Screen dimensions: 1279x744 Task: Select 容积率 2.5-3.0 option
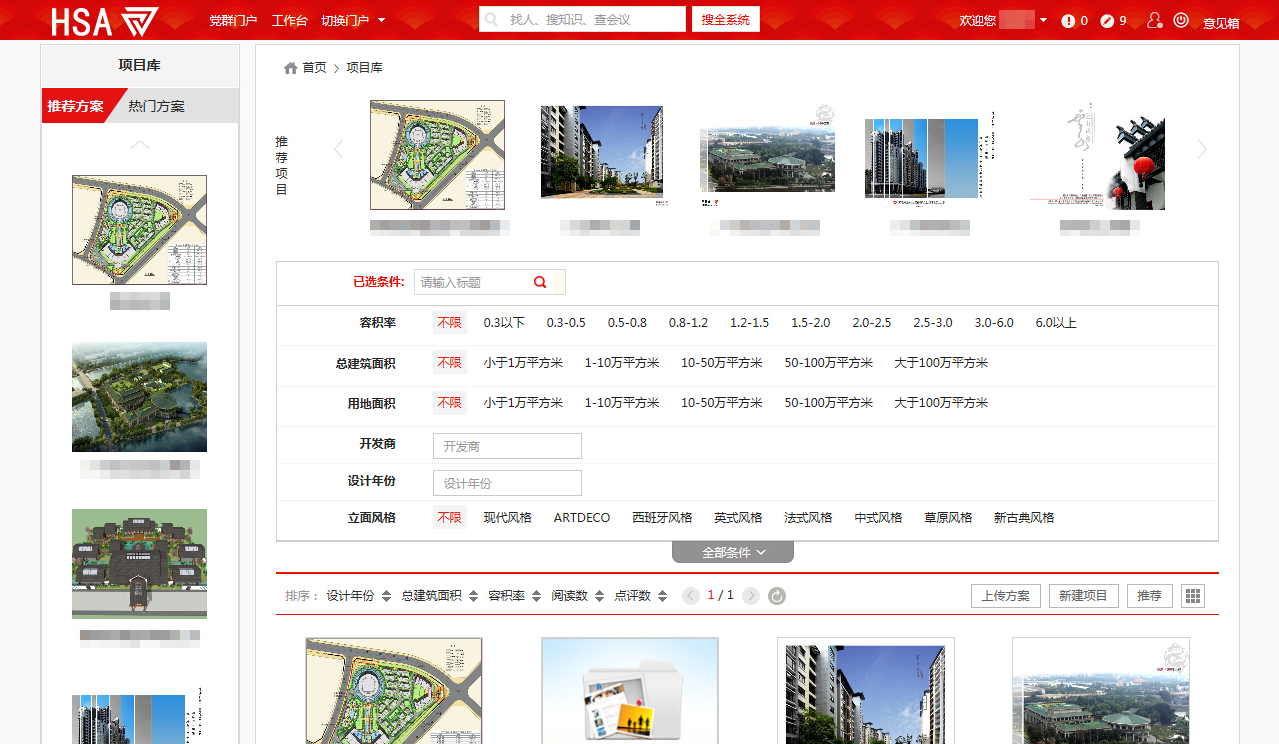932,323
